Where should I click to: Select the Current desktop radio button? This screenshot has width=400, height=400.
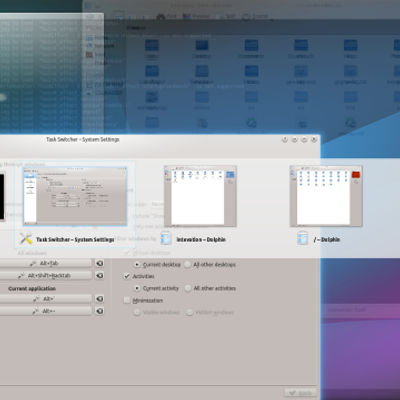tap(137, 265)
